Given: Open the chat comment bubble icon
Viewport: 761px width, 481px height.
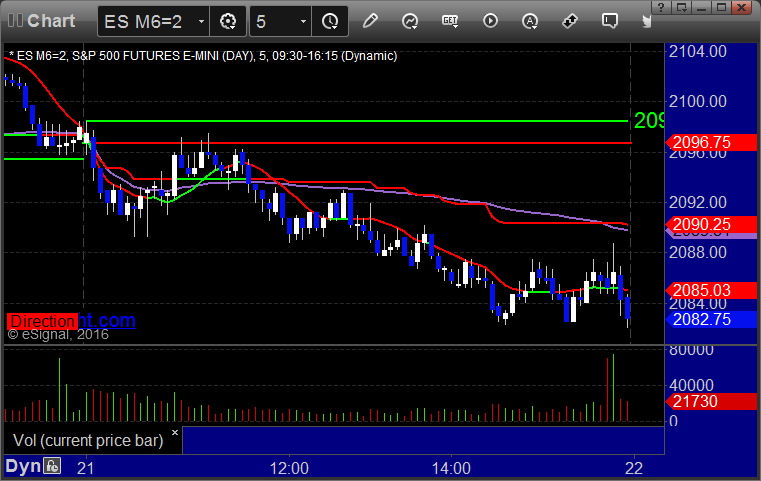Looking at the screenshot, I should point(610,21).
